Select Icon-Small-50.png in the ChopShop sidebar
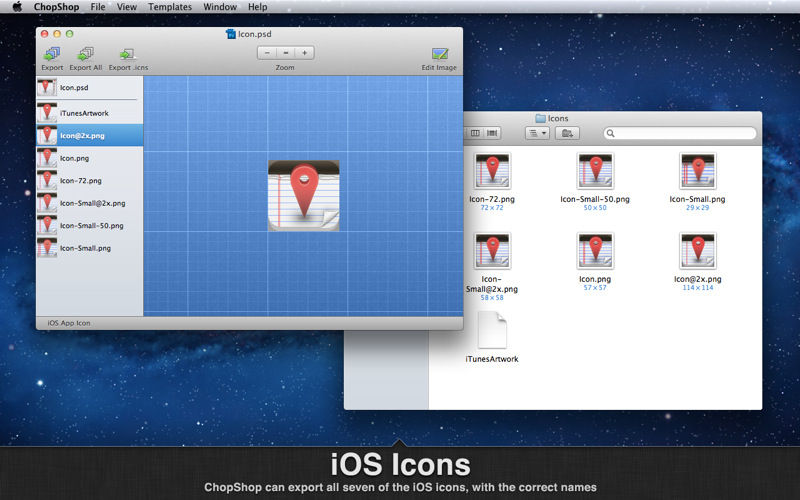This screenshot has width=800, height=500. pyautogui.click(x=90, y=226)
